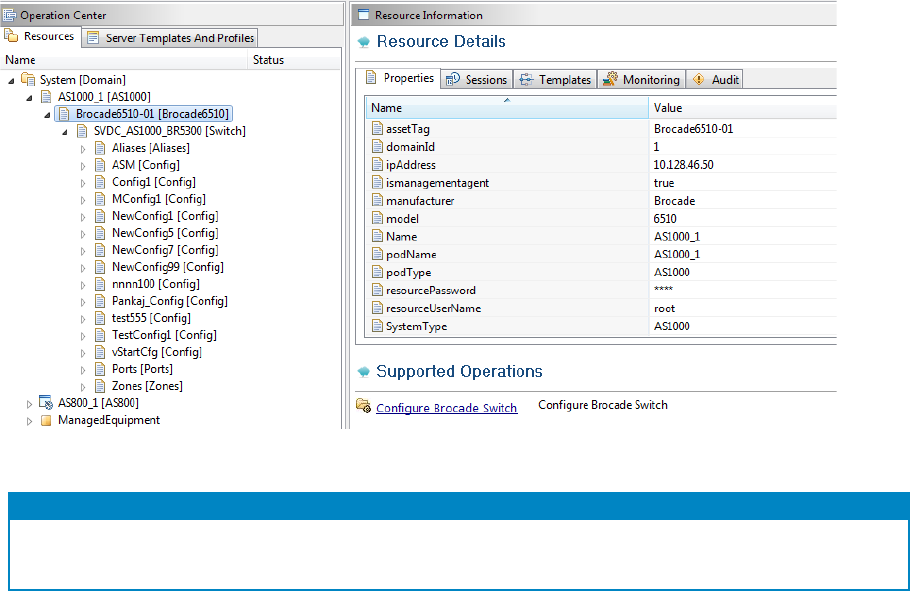Click the ManagedEquipment folder icon
The width and height of the screenshot is (910, 591).
(46, 420)
